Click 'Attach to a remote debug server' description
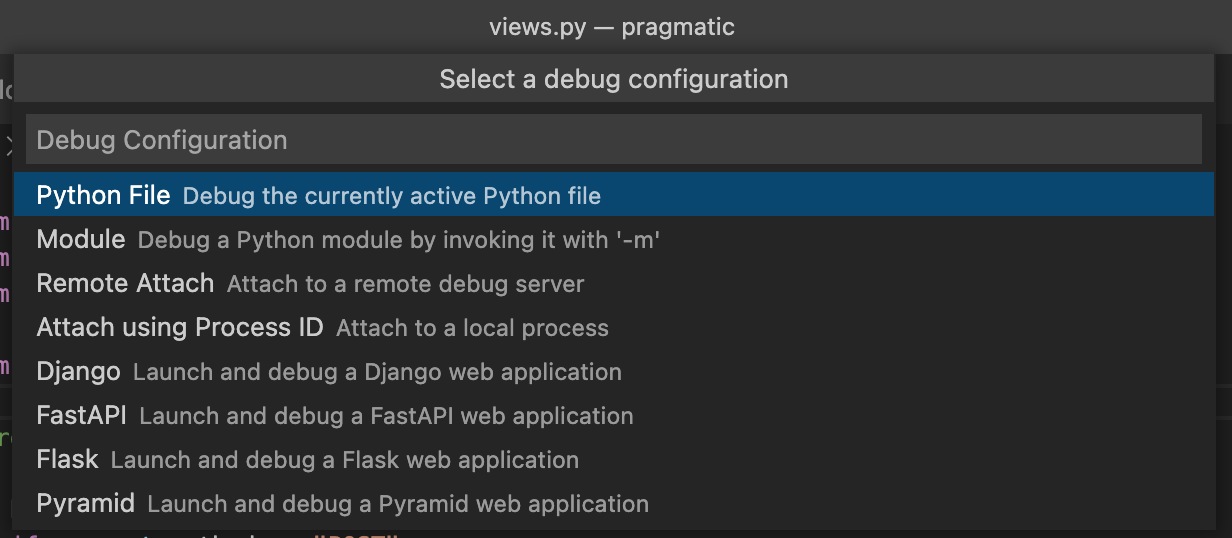Viewport: 1232px width, 538px height. (405, 284)
